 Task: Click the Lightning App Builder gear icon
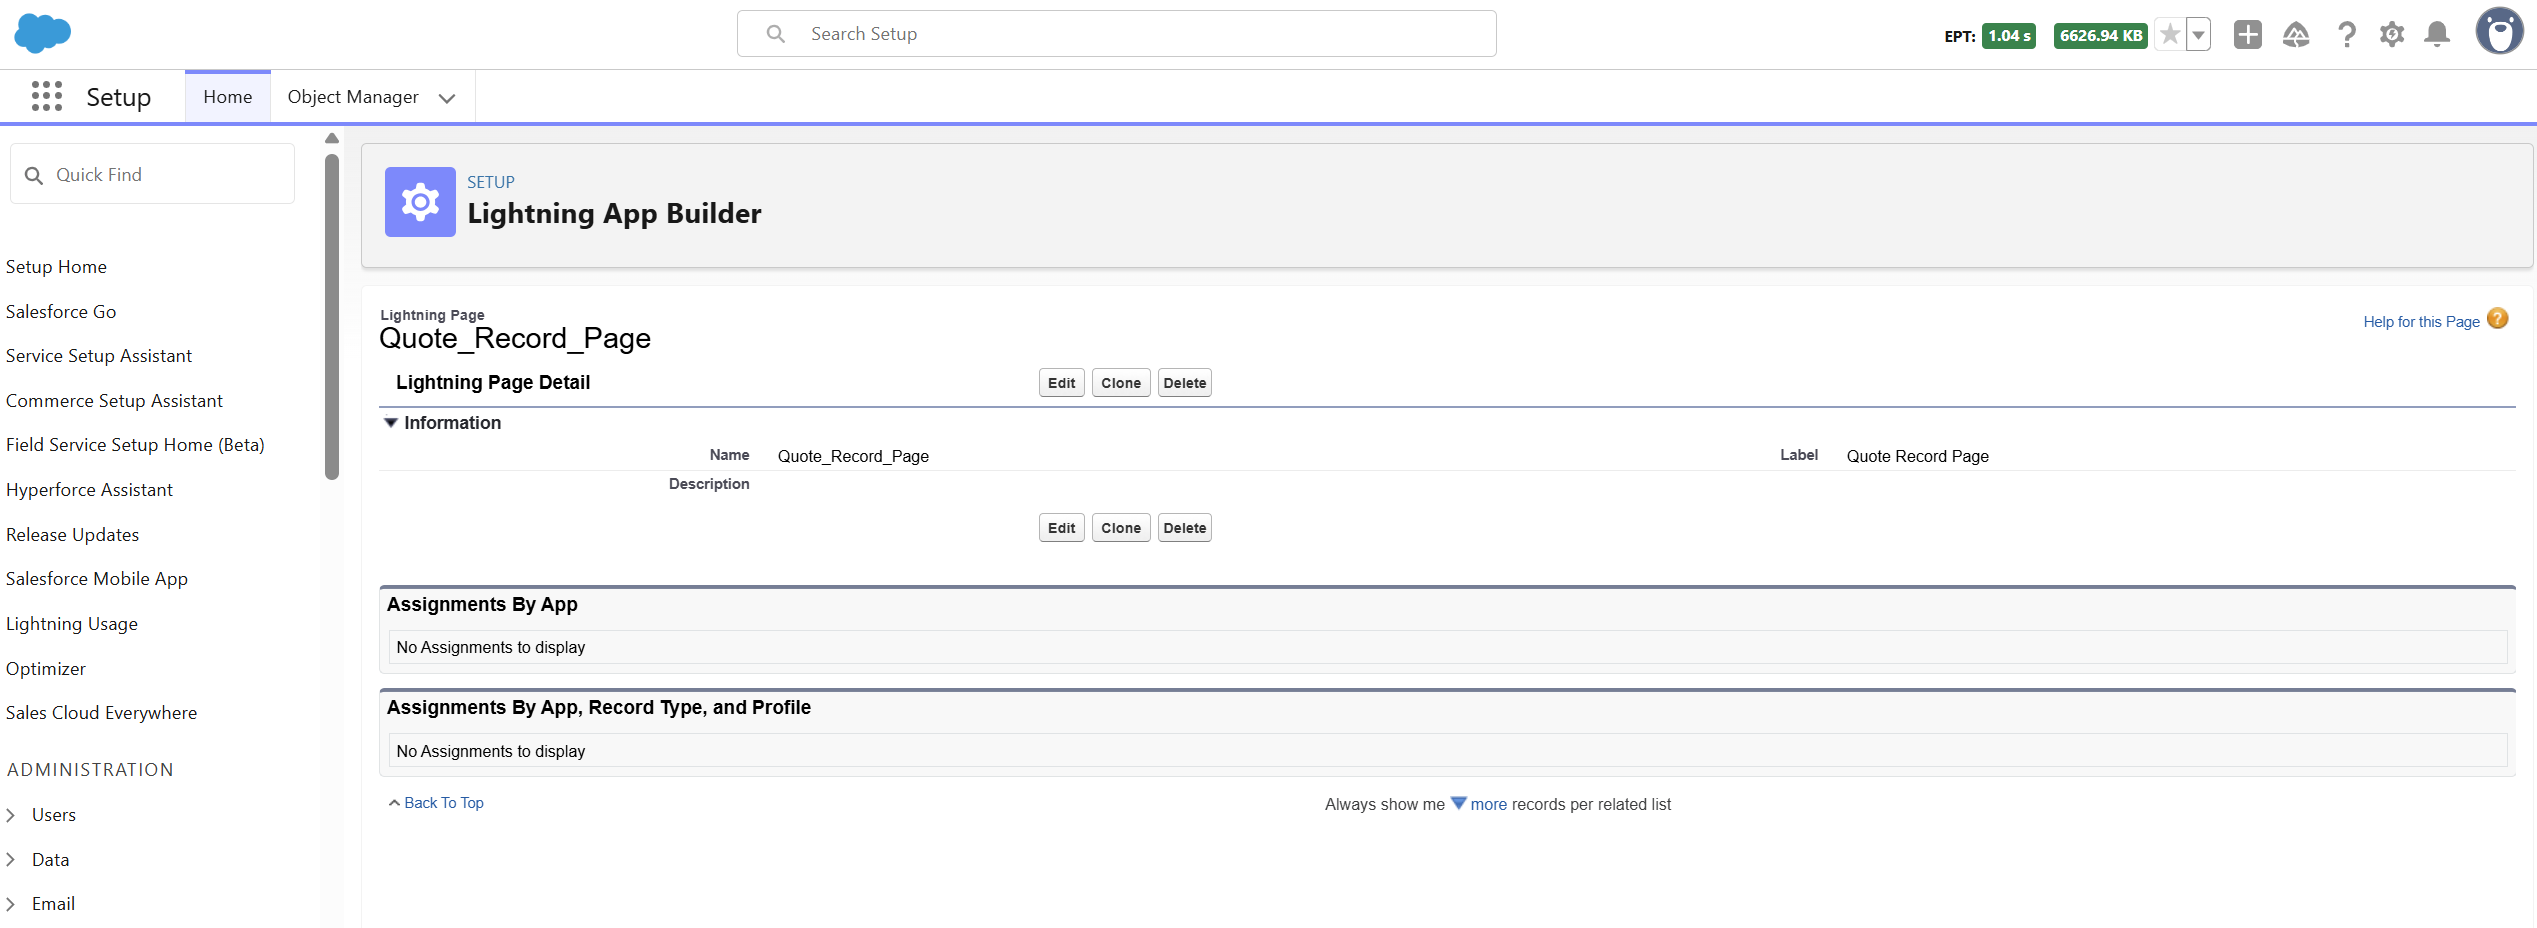pos(420,202)
